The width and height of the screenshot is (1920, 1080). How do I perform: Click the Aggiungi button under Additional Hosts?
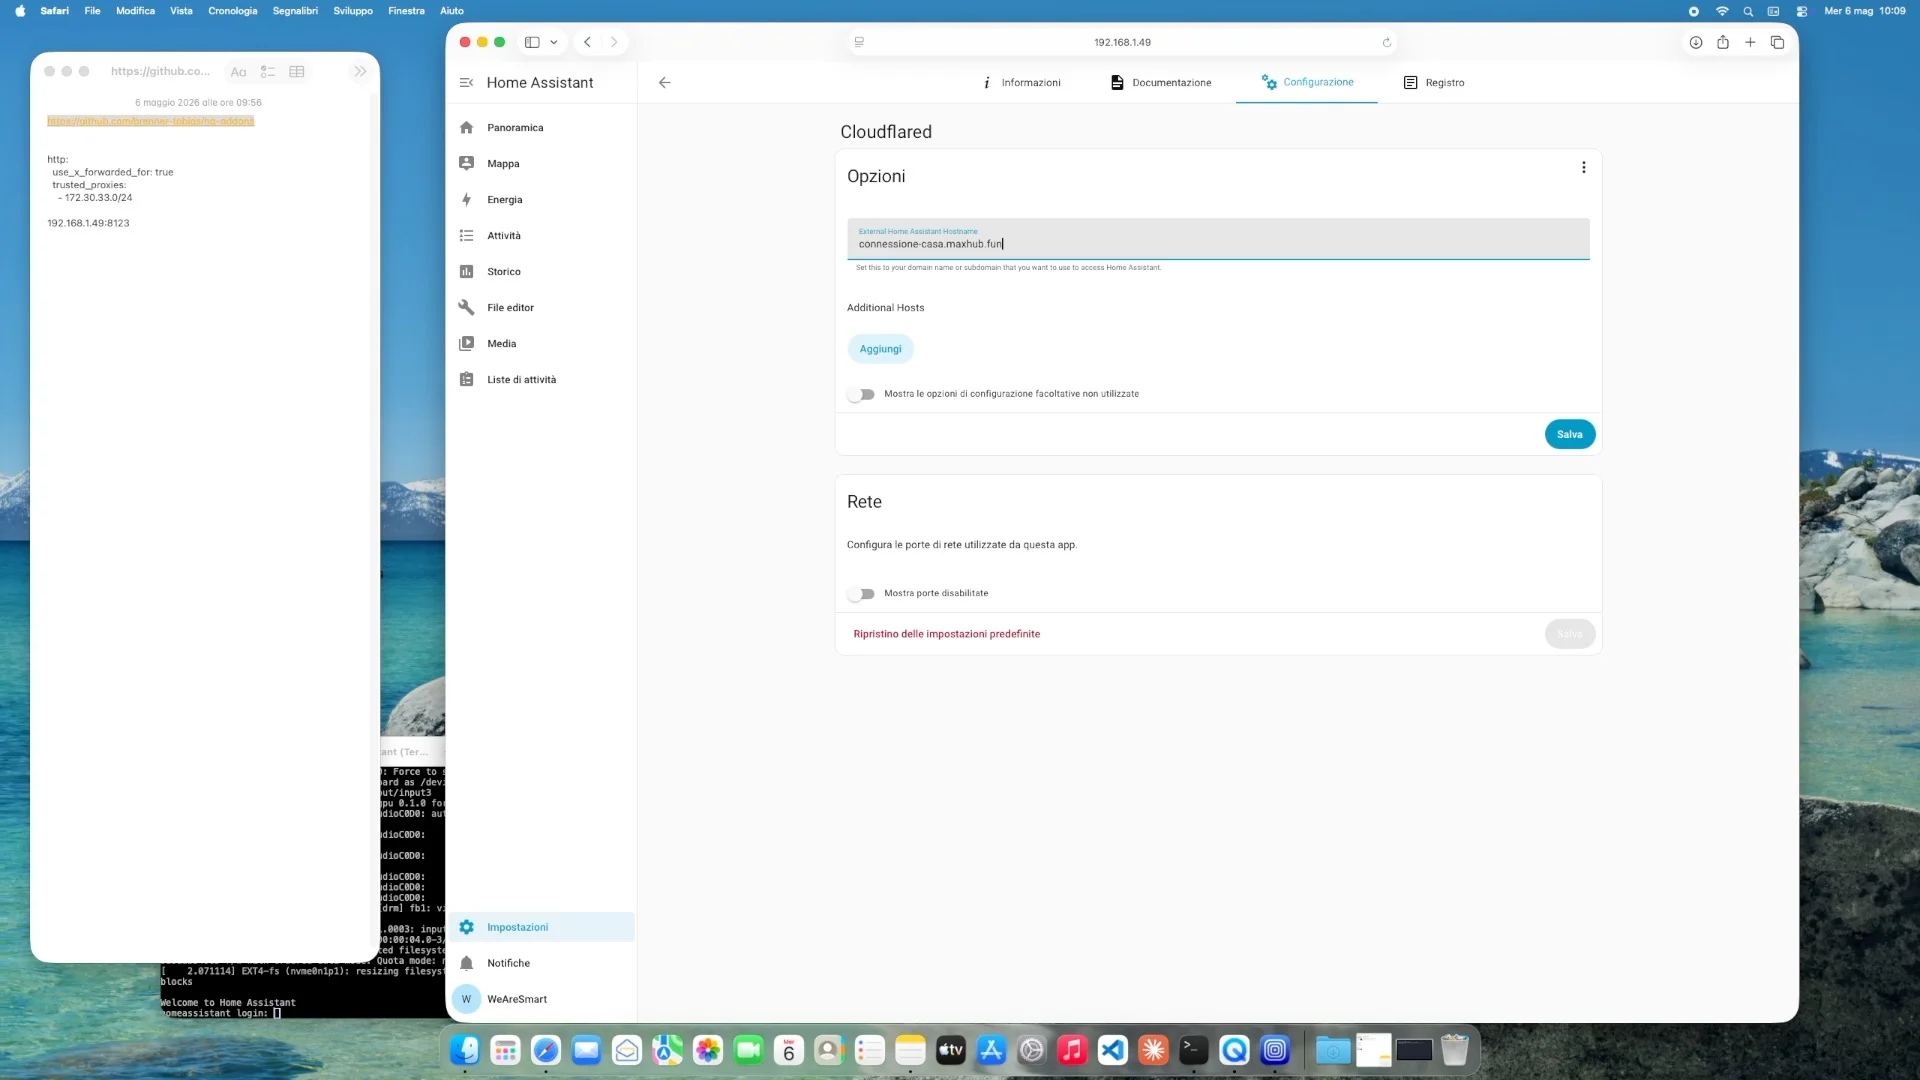point(880,349)
